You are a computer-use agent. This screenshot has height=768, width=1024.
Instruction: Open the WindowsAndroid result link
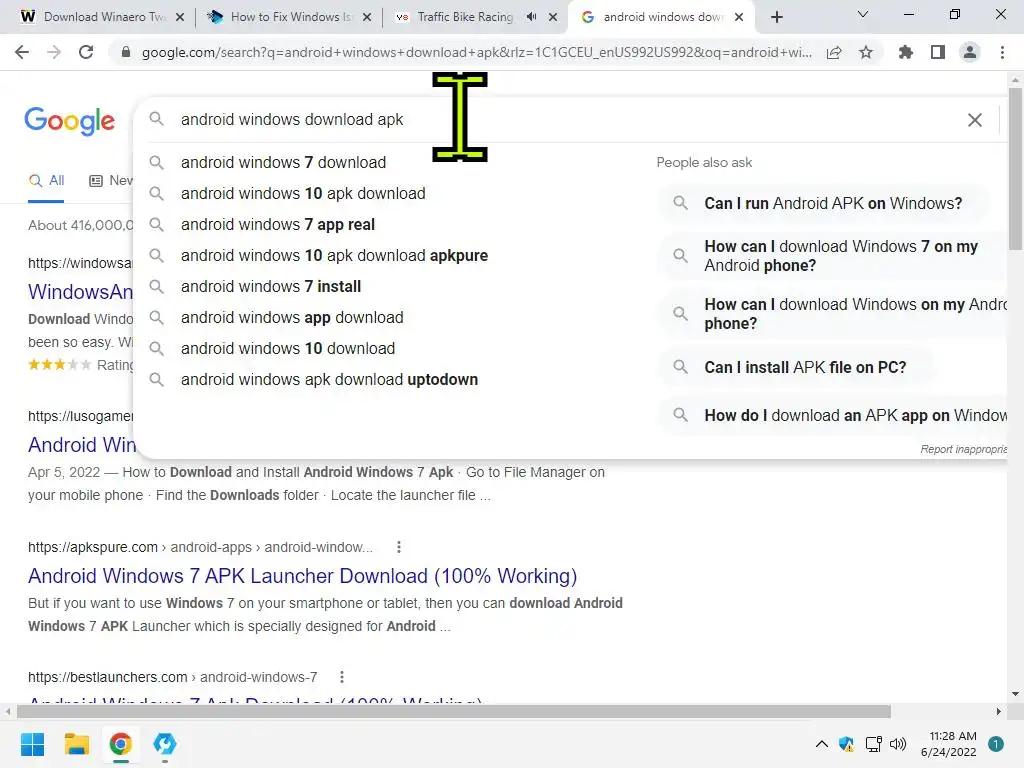click(x=80, y=292)
